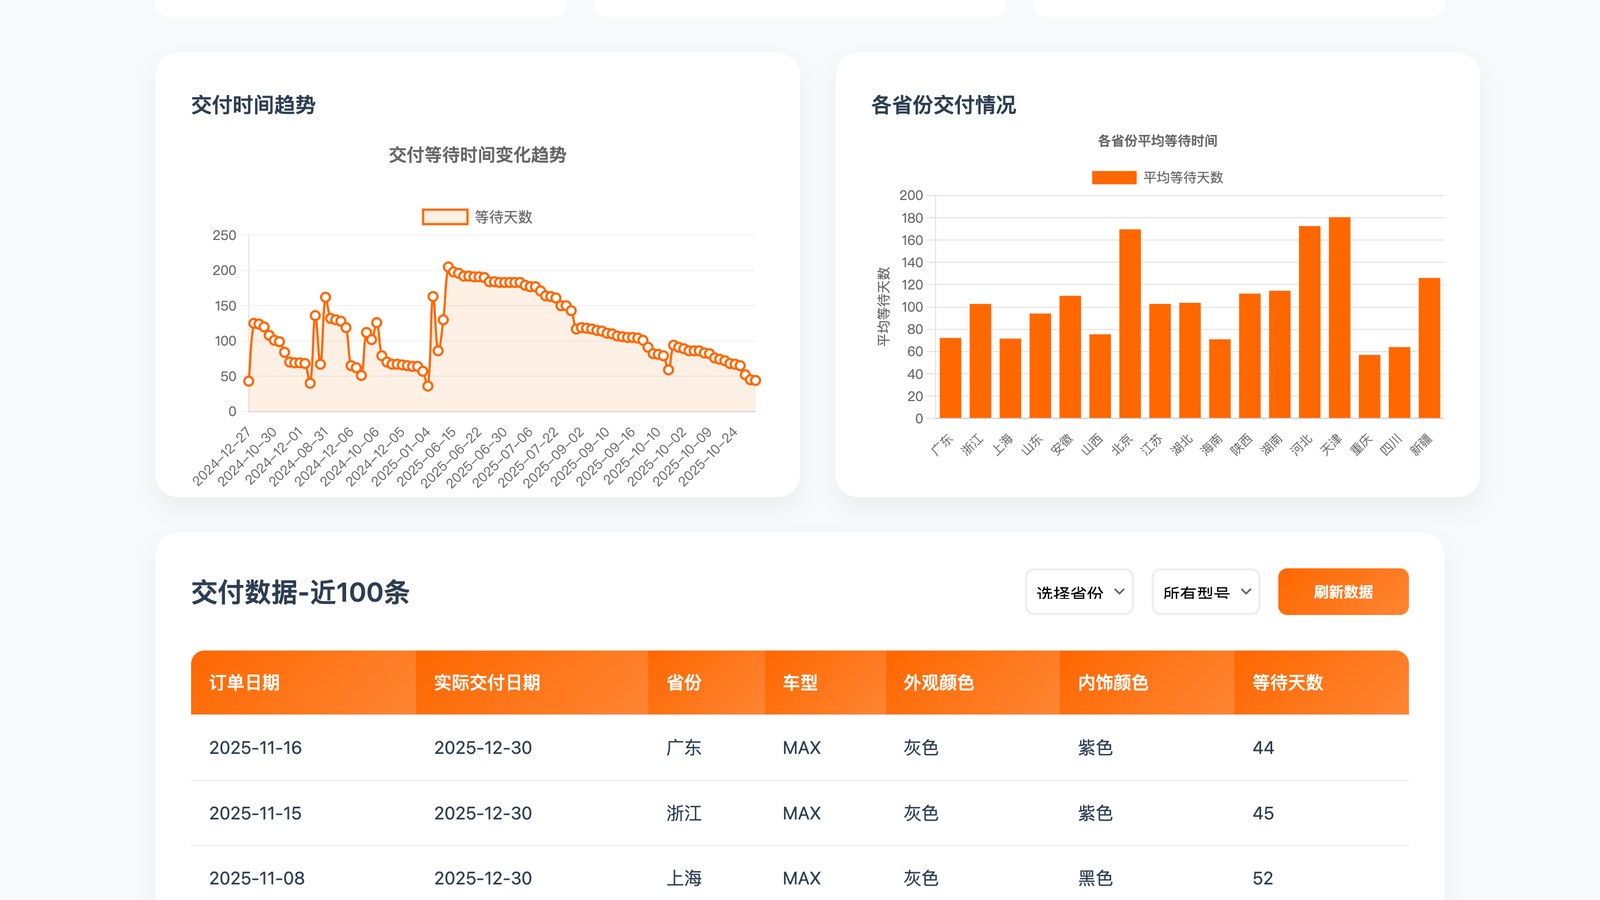Screen dimensions: 1600x900
Task: Click the 省份 column header
Action: coord(706,683)
